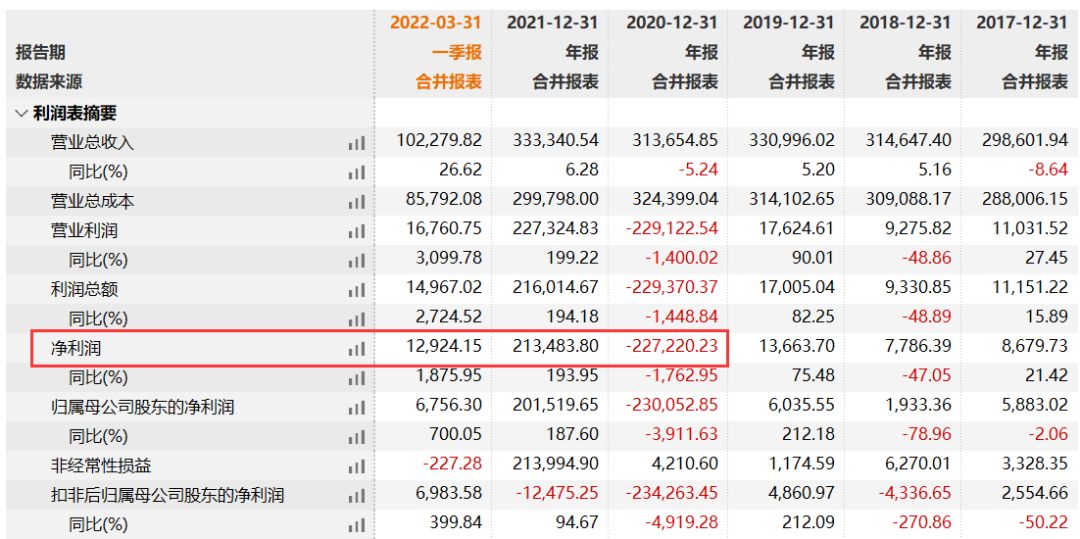
Task: Click the 2017-12-31 period header
Action: click(1021, 22)
